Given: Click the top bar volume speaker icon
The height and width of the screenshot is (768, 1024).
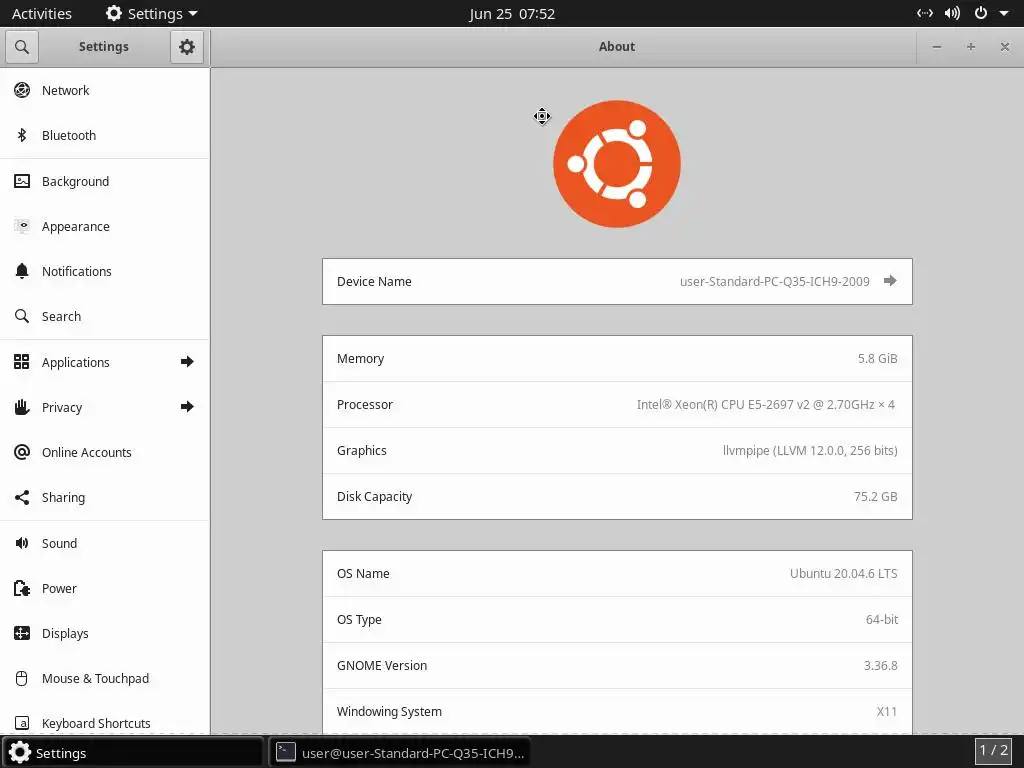Looking at the screenshot, I should [952, 13].
